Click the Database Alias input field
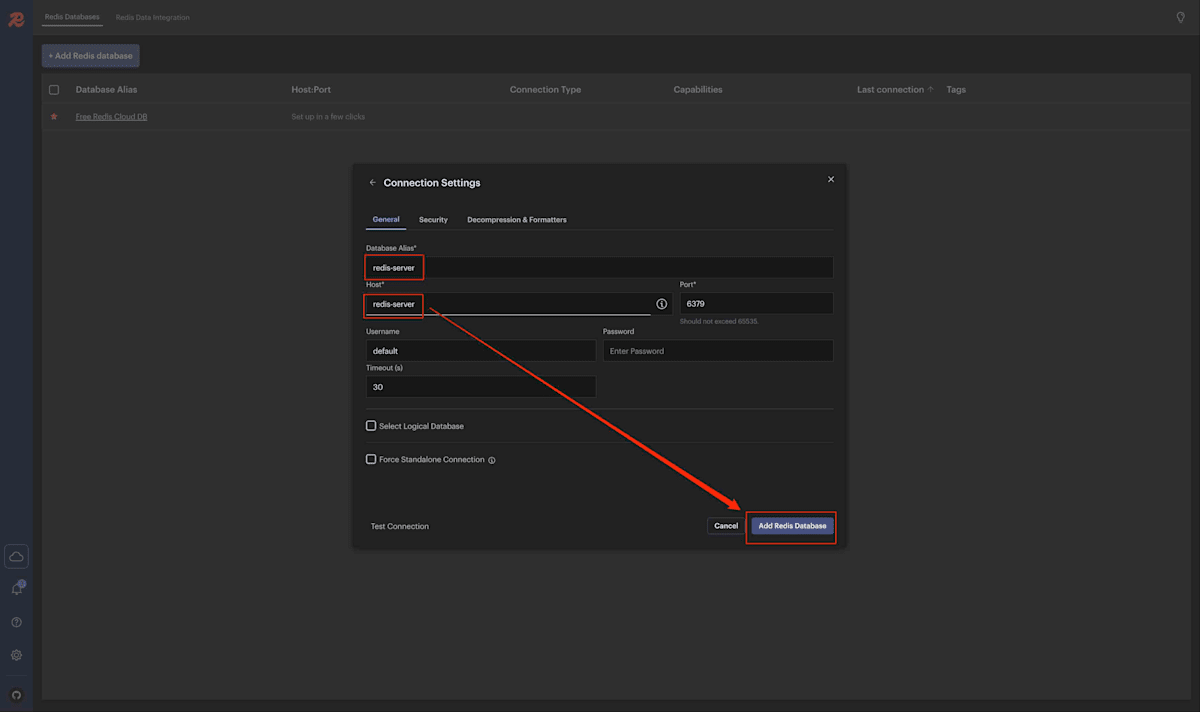Screen dimensions: 1200x712 point(599,268)
